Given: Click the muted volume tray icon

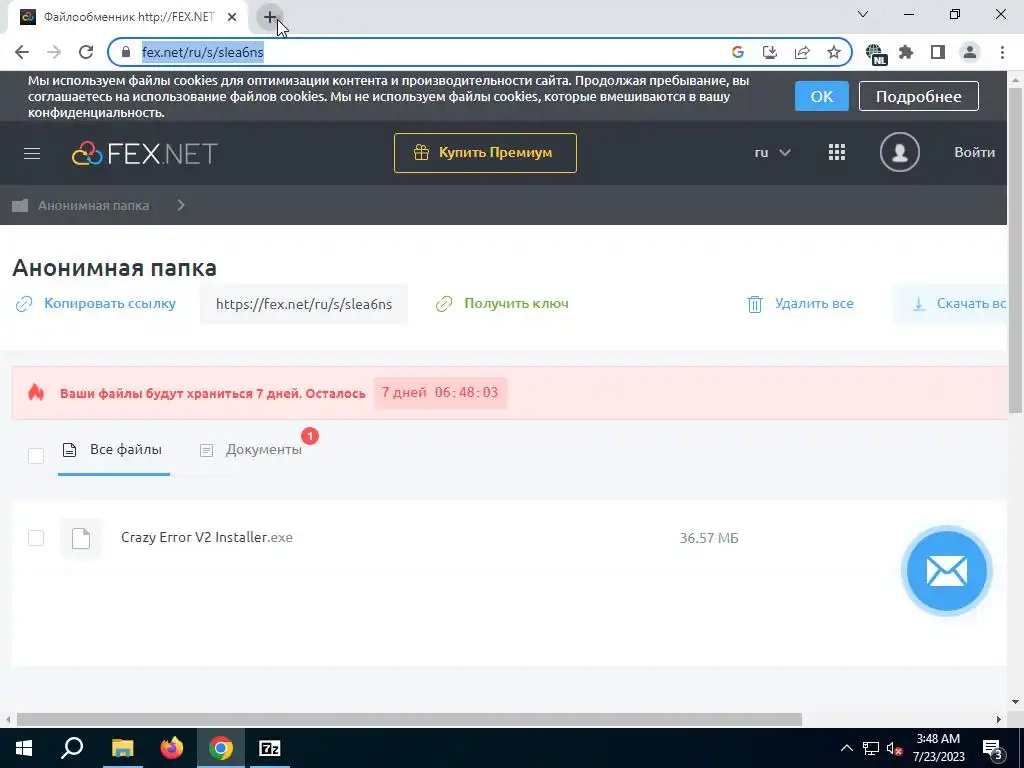Looking at the screenshot, I should [894, 748].
